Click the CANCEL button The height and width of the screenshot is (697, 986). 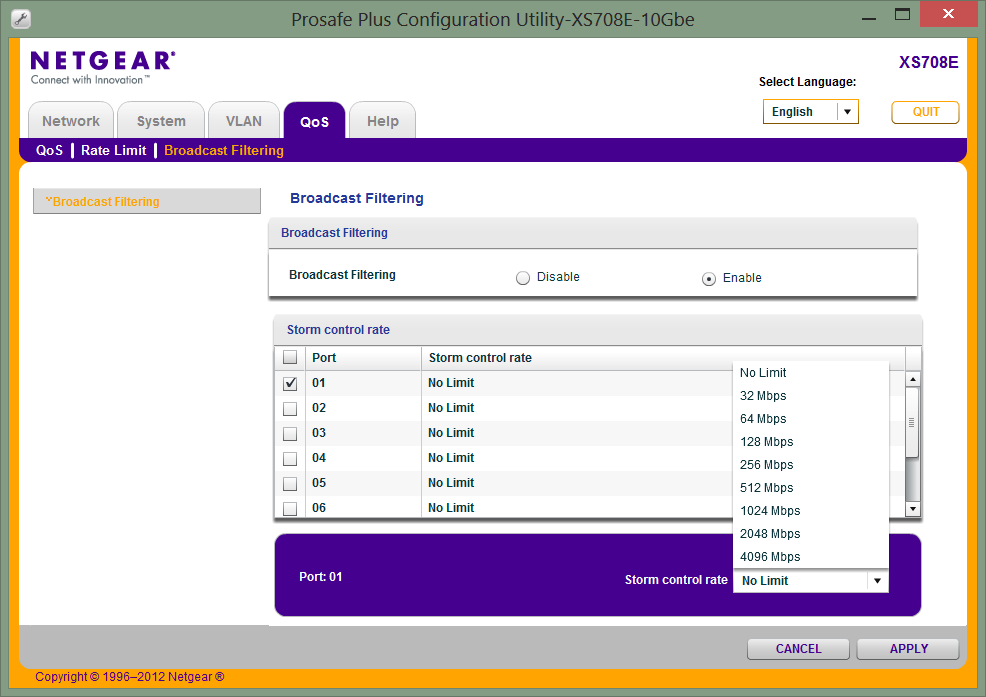tap(798, 649)
